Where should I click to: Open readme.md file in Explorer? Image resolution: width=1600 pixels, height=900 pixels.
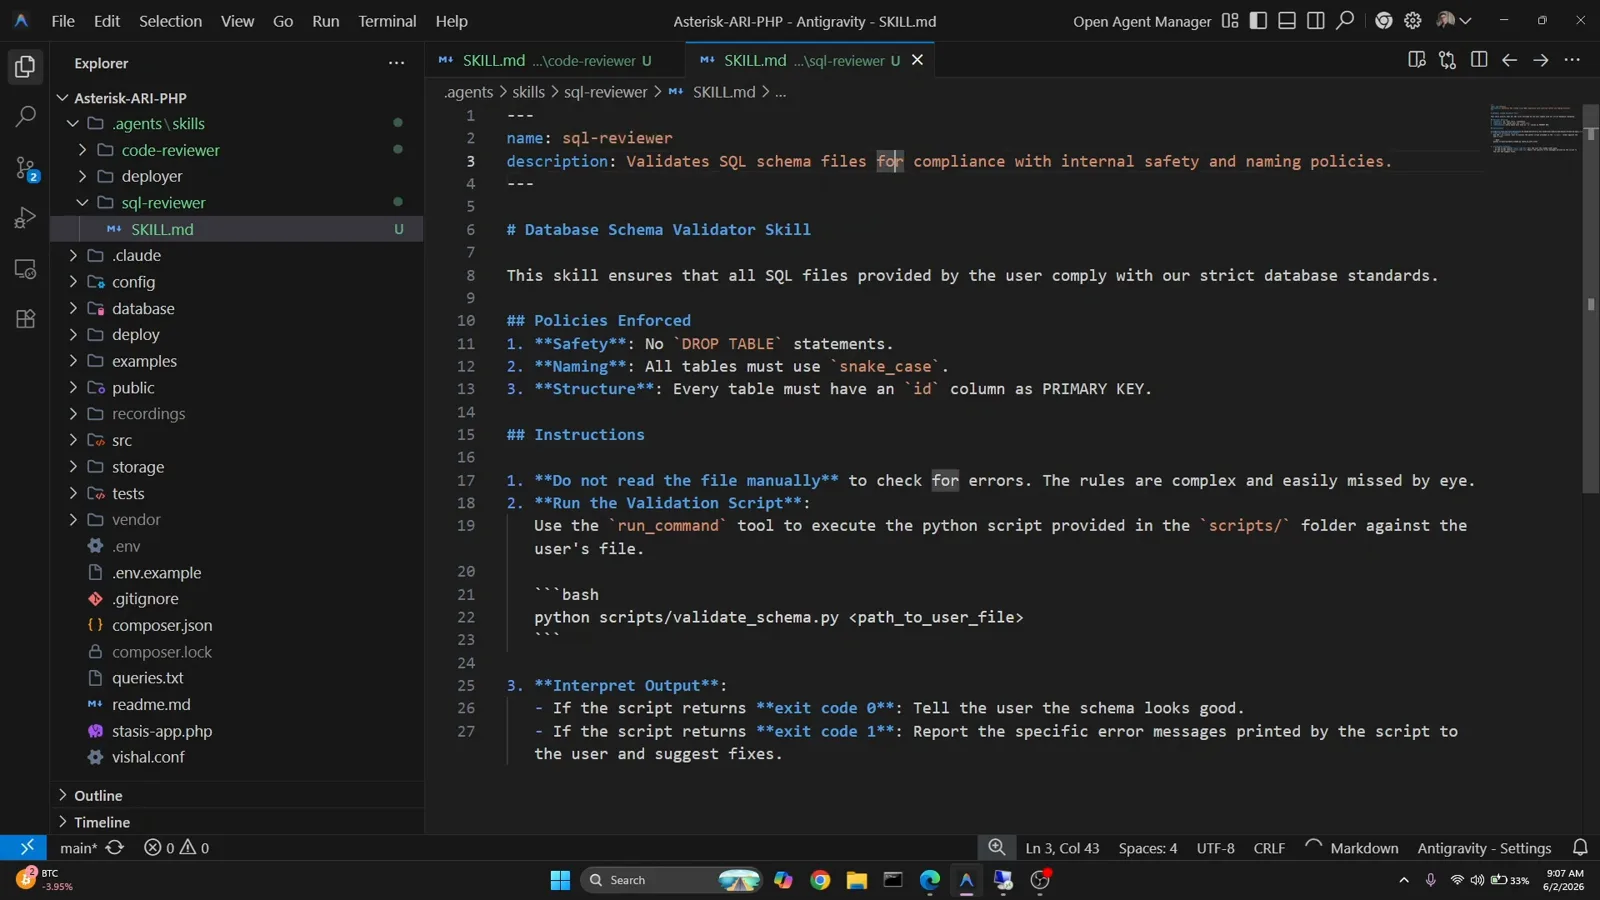tap(151, 705)
